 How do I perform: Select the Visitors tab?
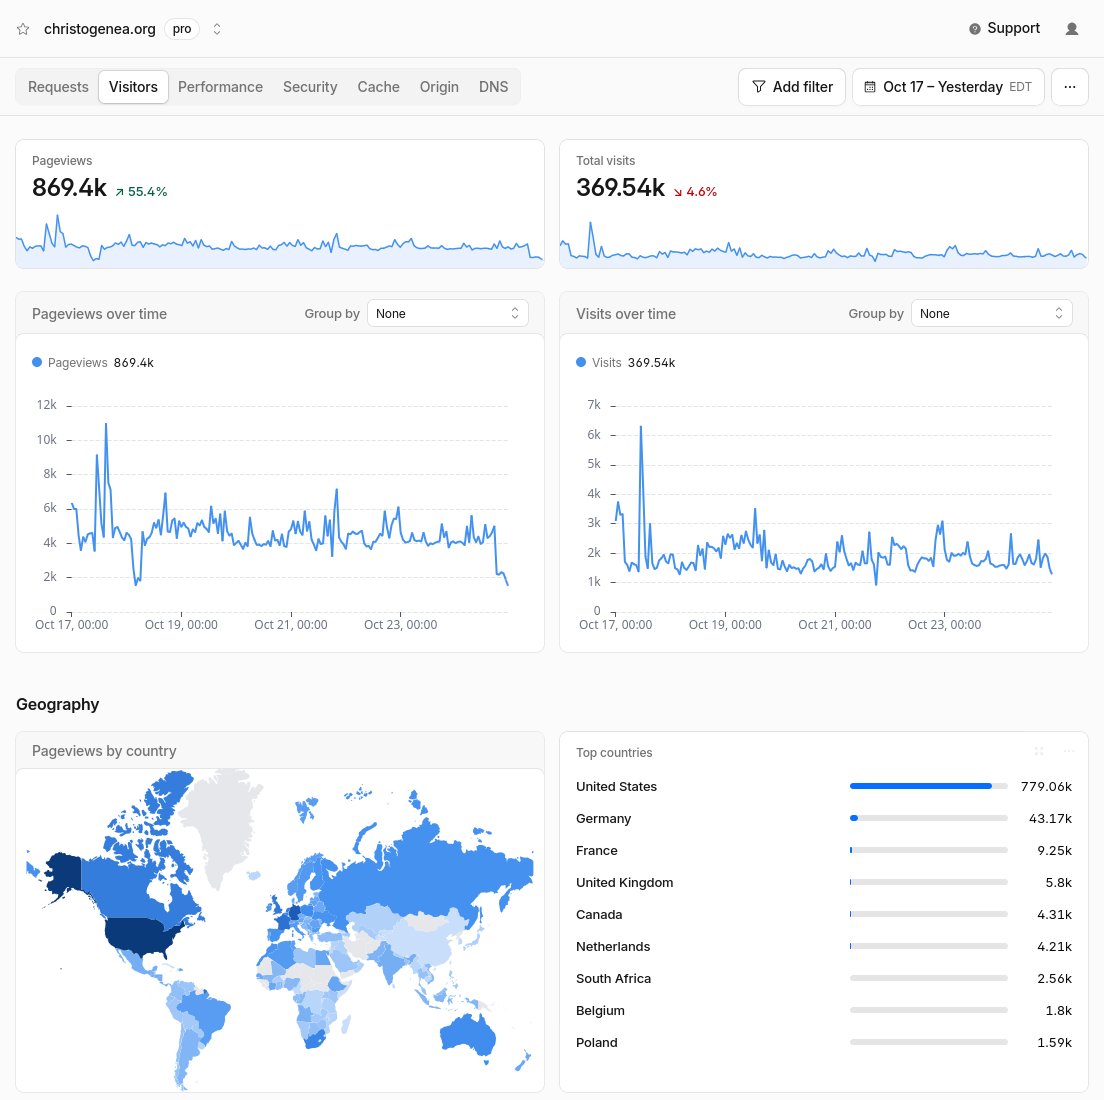pyautogui.click(x=133, y=87)
